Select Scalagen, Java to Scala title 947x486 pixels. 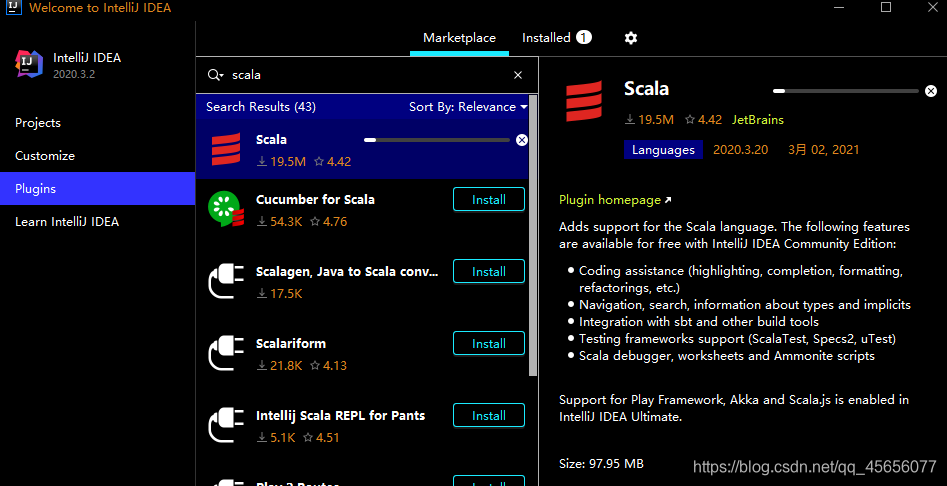point(347,272)
